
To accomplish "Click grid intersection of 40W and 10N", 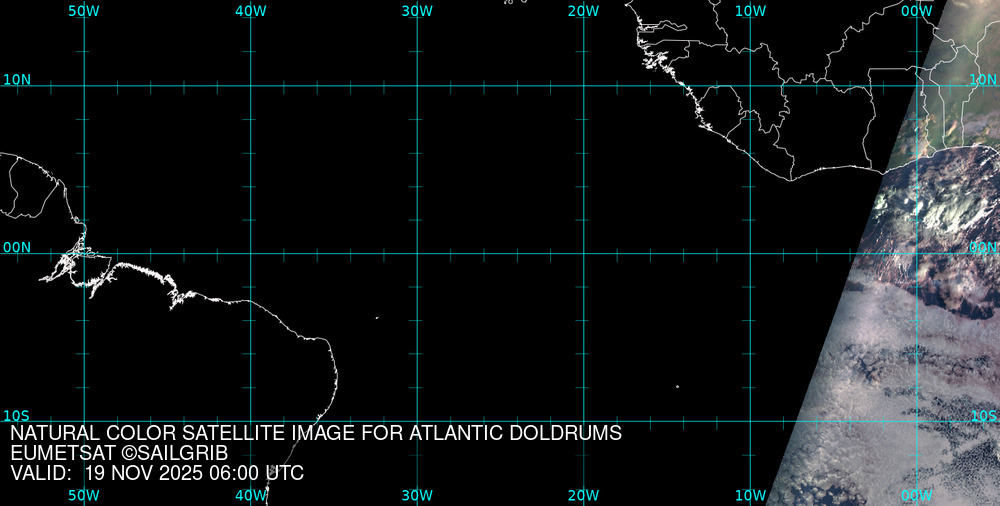I will click(x=250, y=86).
